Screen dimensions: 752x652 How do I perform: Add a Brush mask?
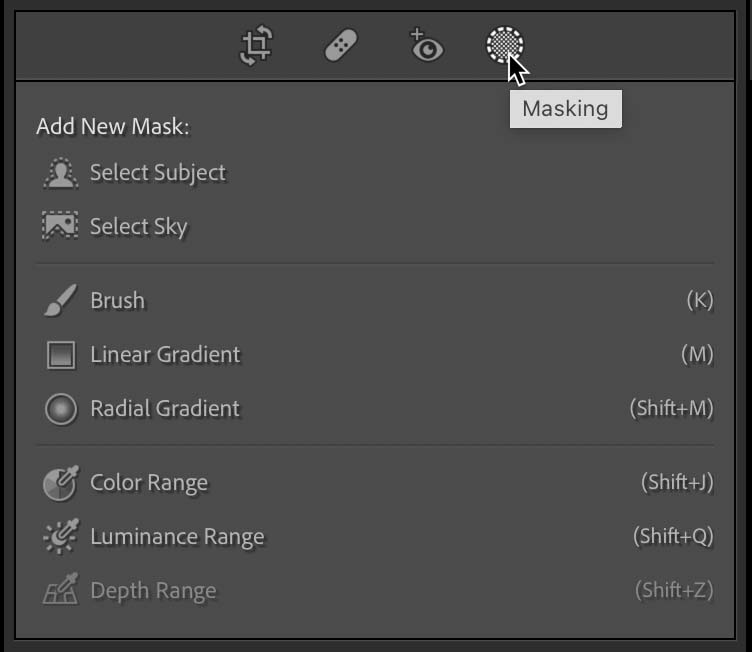(375, 300)
